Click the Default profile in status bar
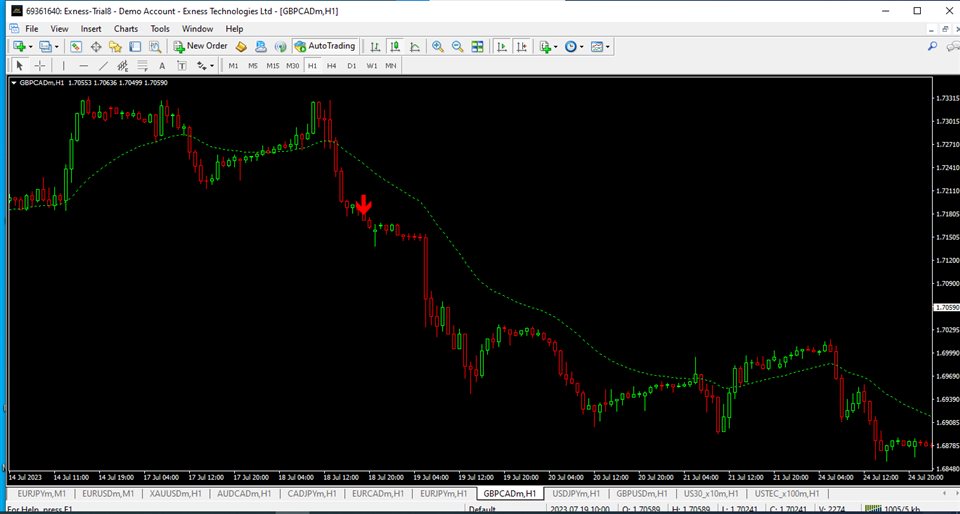The height and width of the screenshot is (514, 960). pos(482,509)
